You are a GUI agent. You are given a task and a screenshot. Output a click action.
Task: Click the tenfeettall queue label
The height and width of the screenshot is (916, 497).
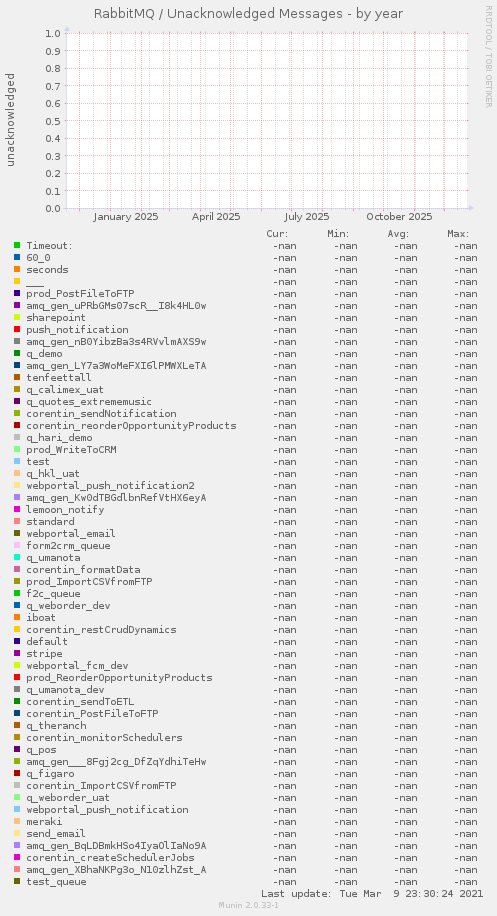[59, 377]
